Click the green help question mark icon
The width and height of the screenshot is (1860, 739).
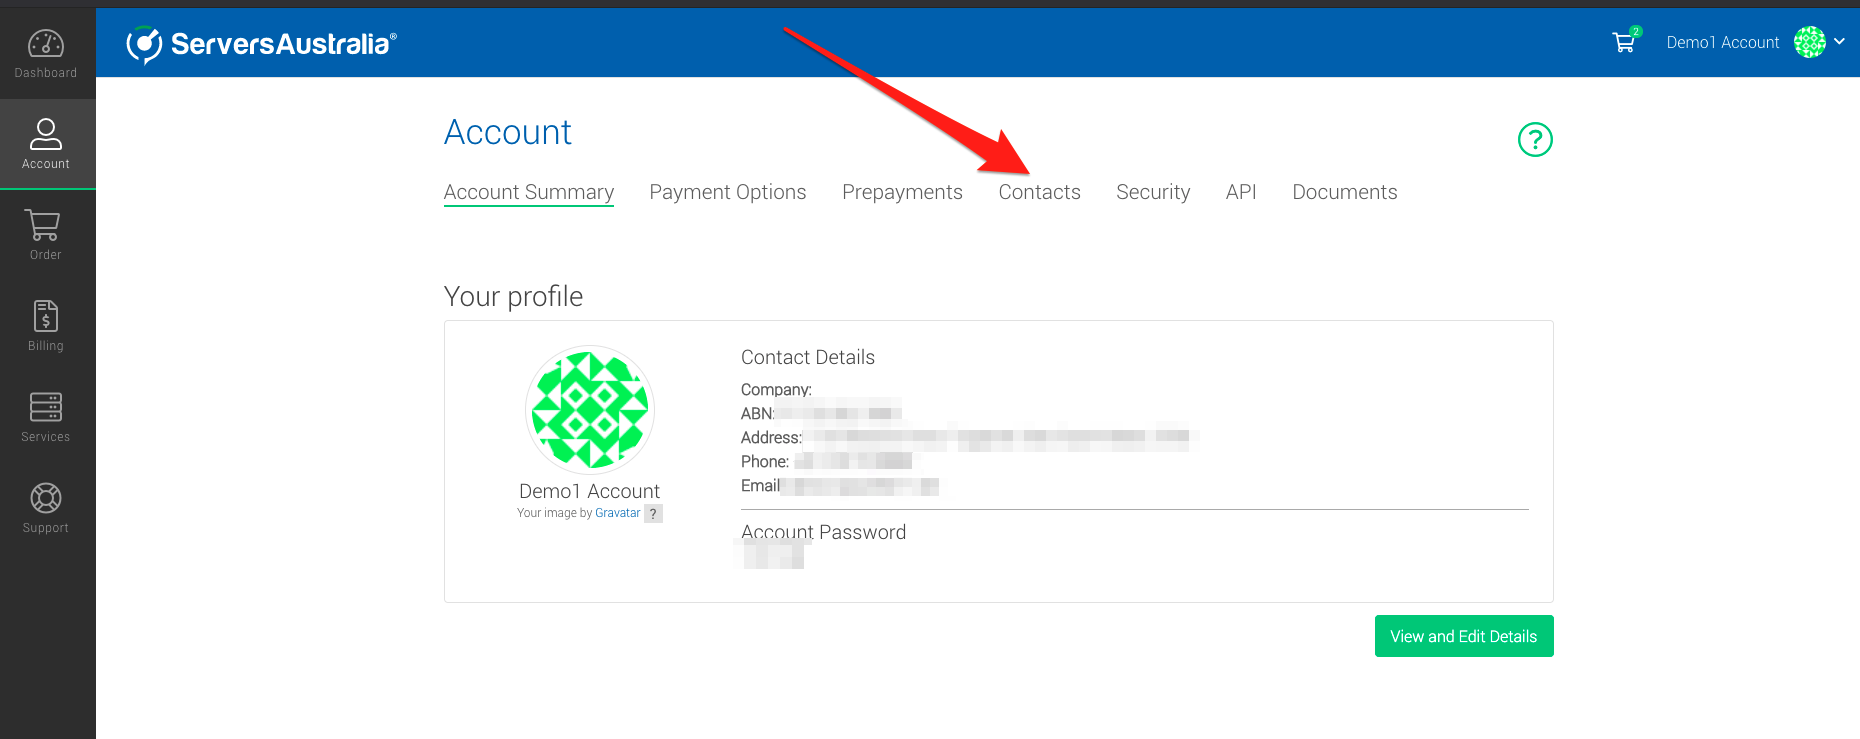point(1535,140)
